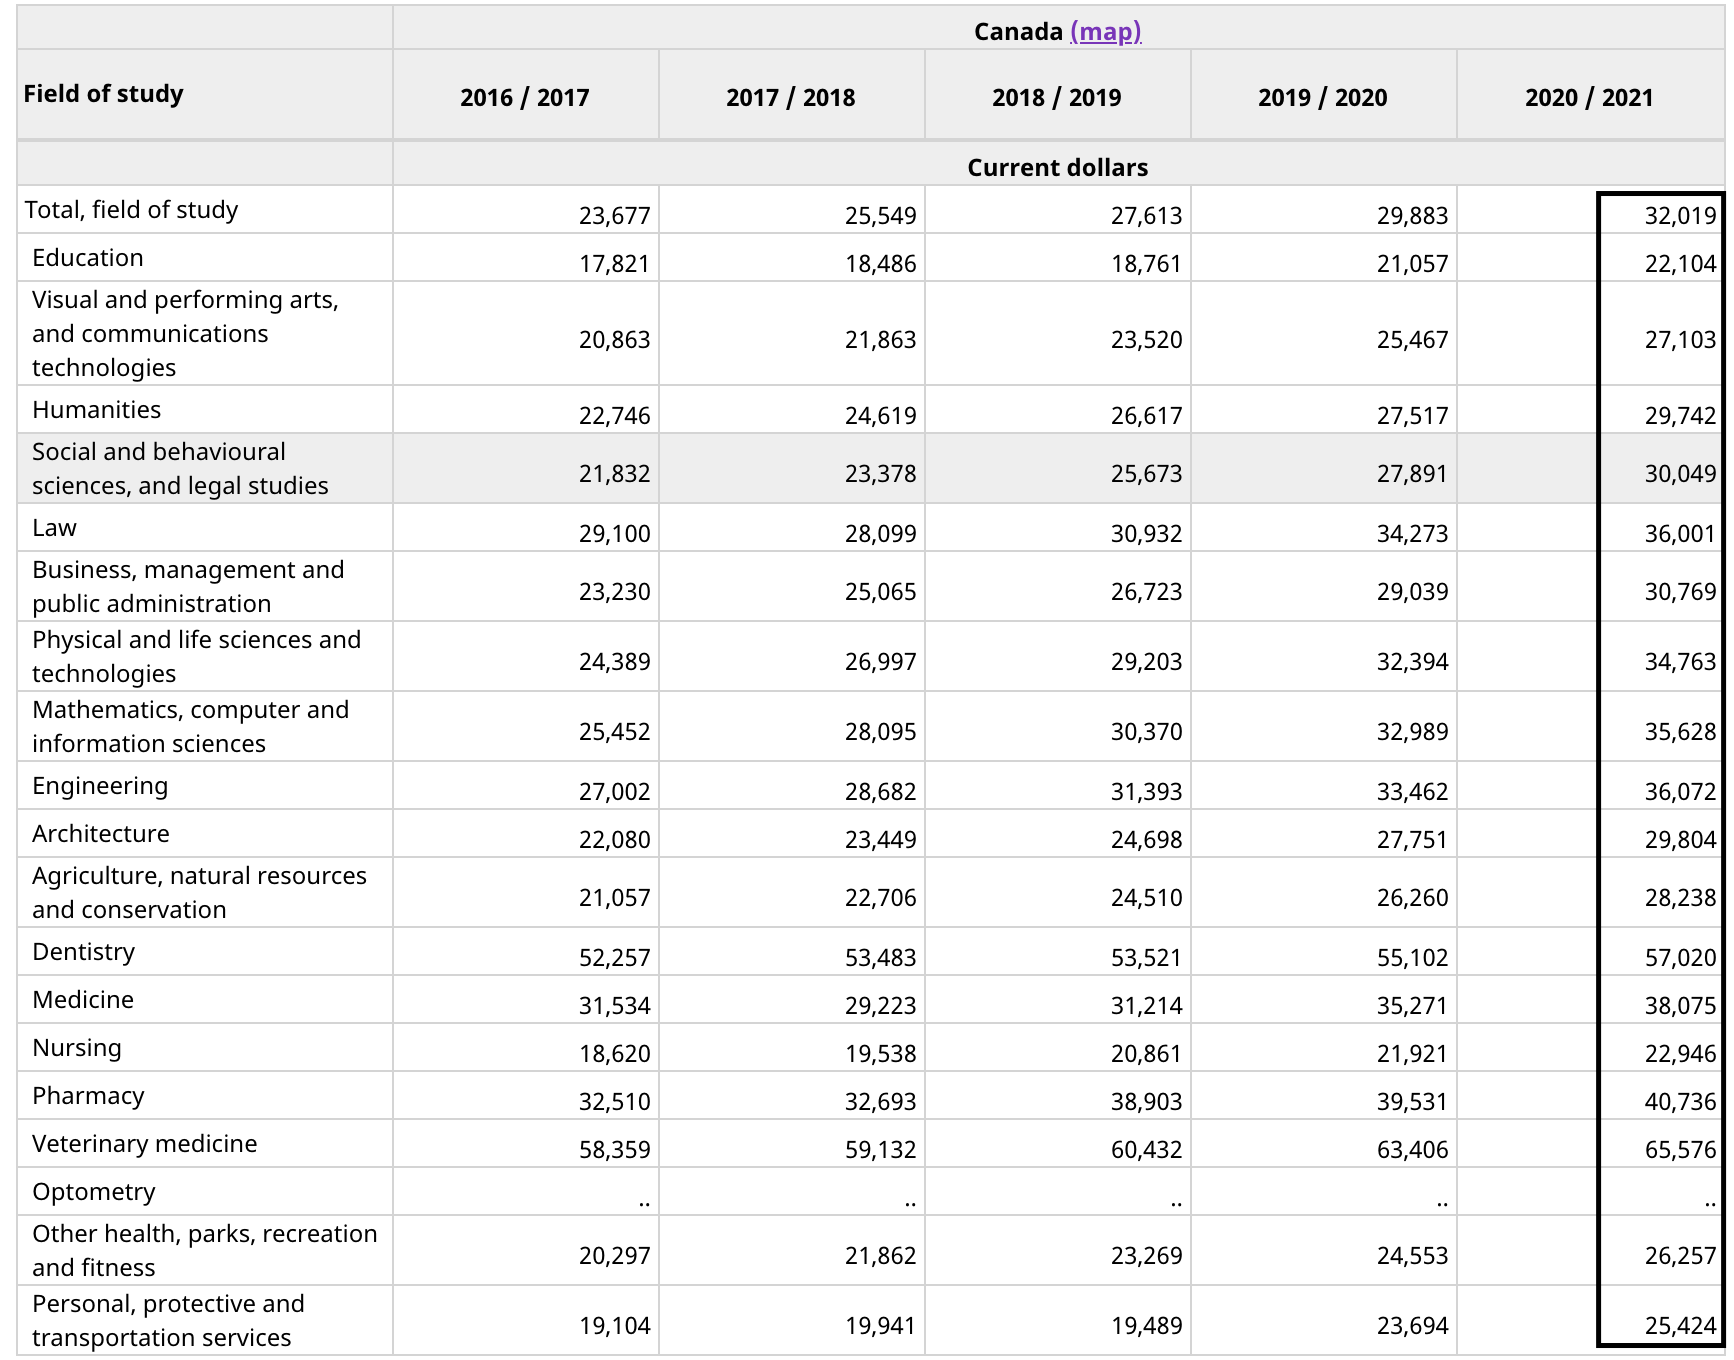Click the Medicine row label
The height and width of the screenshot is (1360, 1734).
click(x=83, y=999)
